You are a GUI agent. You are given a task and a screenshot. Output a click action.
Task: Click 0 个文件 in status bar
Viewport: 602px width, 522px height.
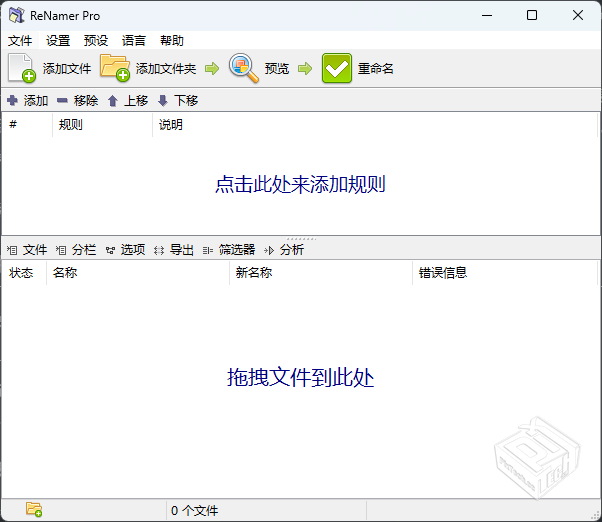194,510
